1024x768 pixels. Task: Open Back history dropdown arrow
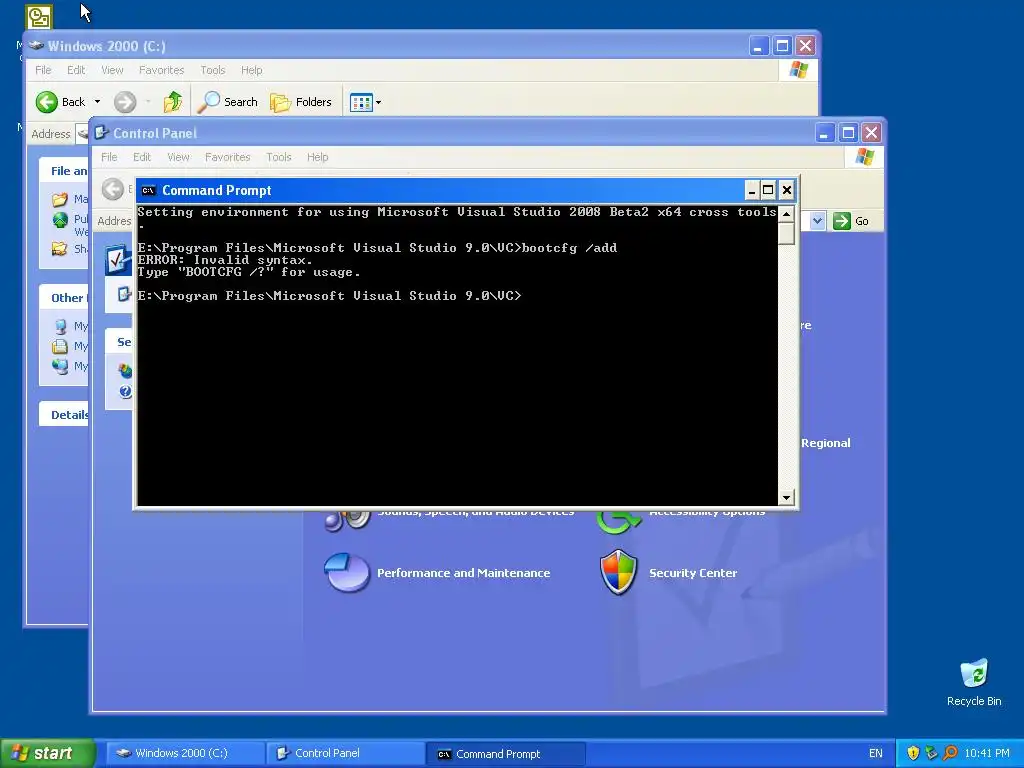tap(97, 102)
